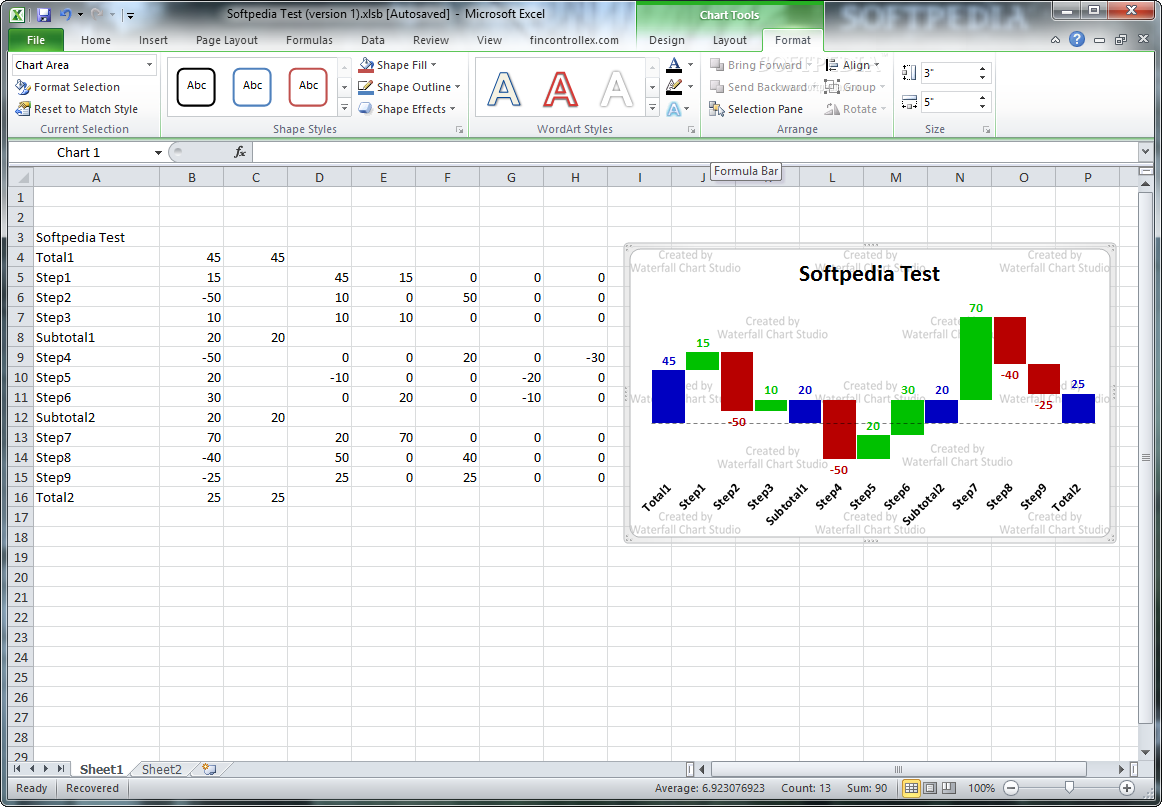Select Page Layout view in status bar
This screenshot has width=1162, height=807.
(x=930, y=788)
